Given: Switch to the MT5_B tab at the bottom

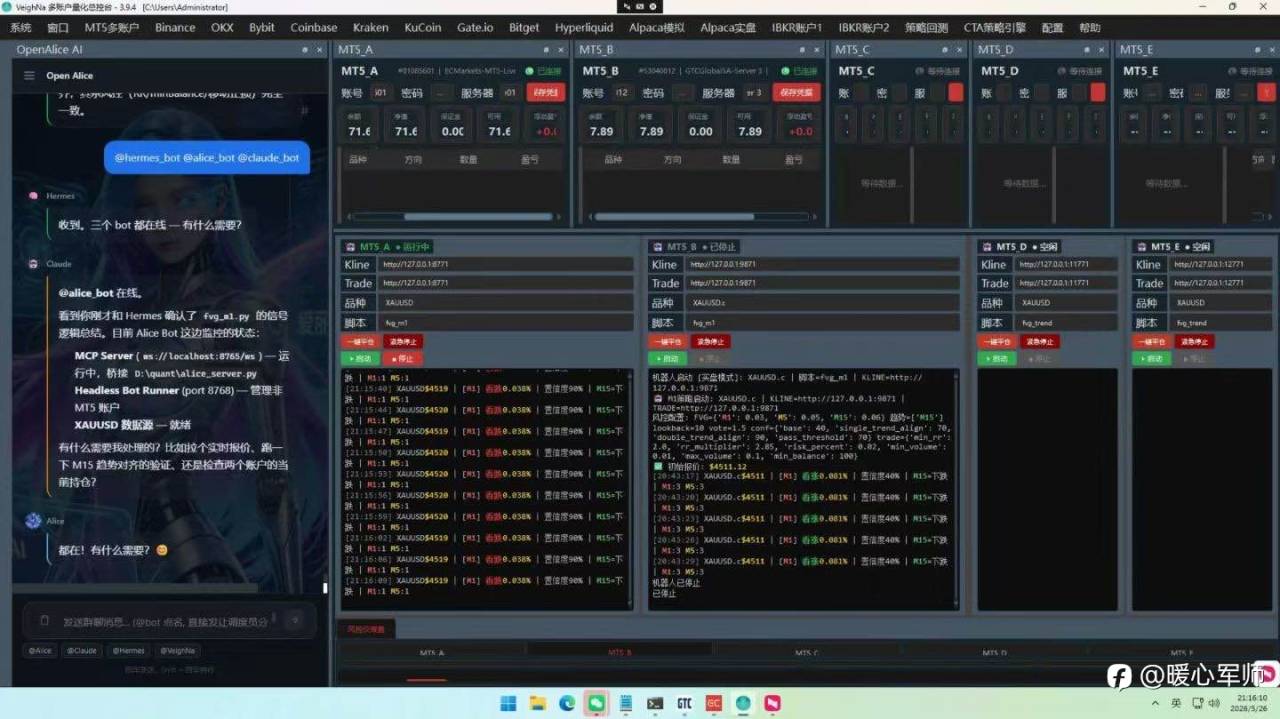Looking at the screenshot, I should [620, 653].
